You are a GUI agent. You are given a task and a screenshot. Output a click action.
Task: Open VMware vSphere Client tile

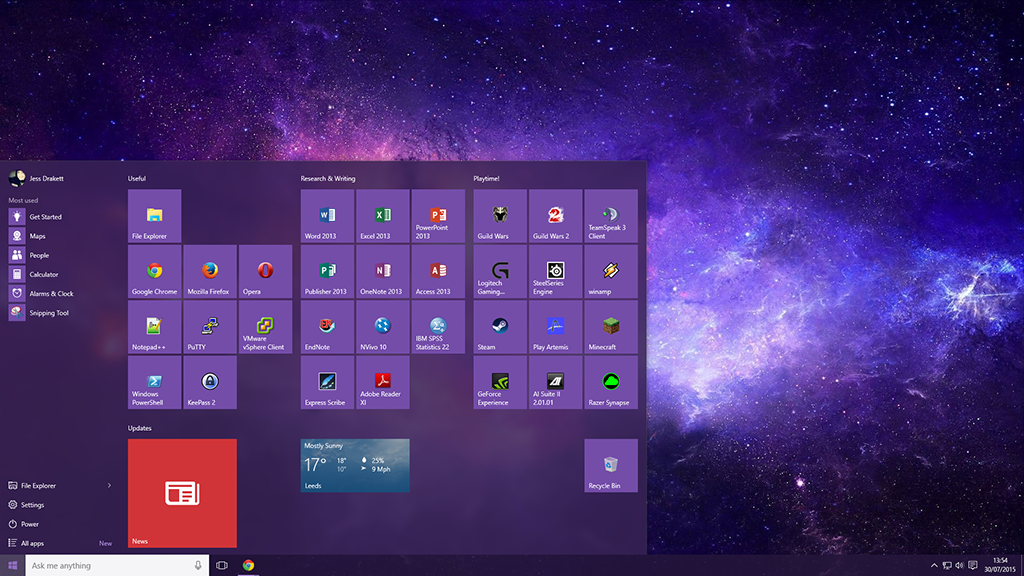click(266, 327)
